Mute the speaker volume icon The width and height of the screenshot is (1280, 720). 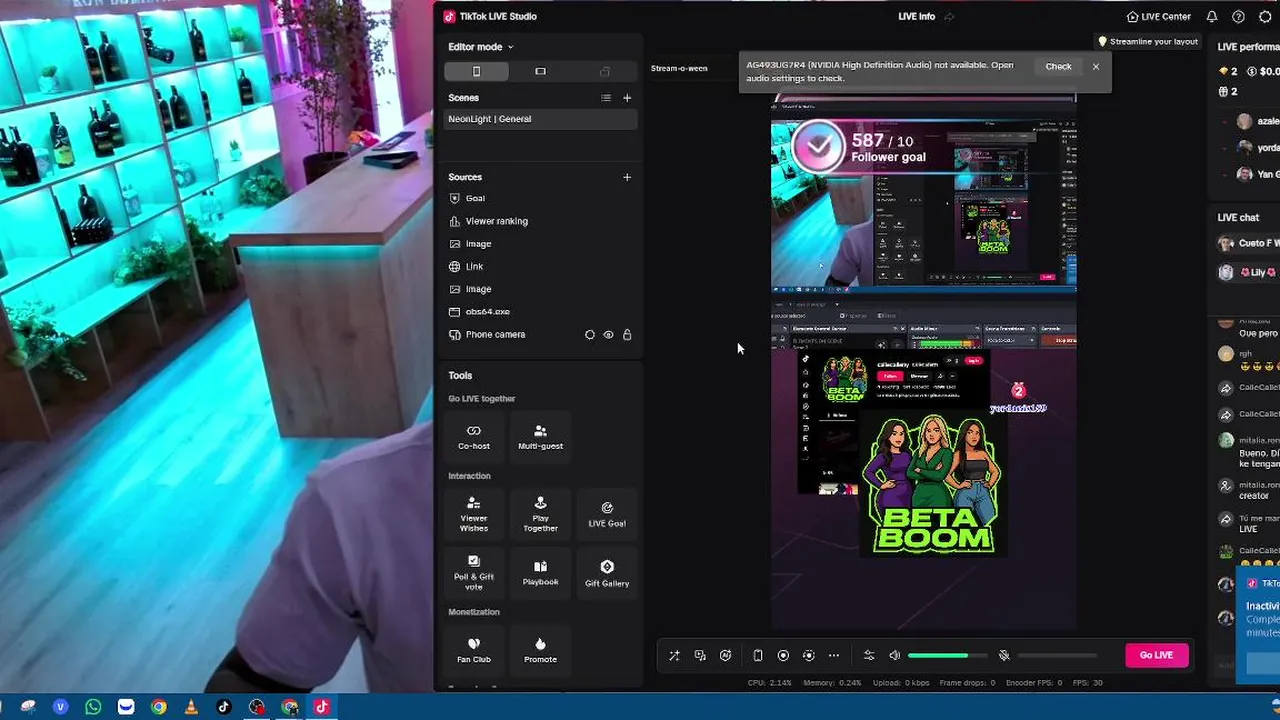895,656
